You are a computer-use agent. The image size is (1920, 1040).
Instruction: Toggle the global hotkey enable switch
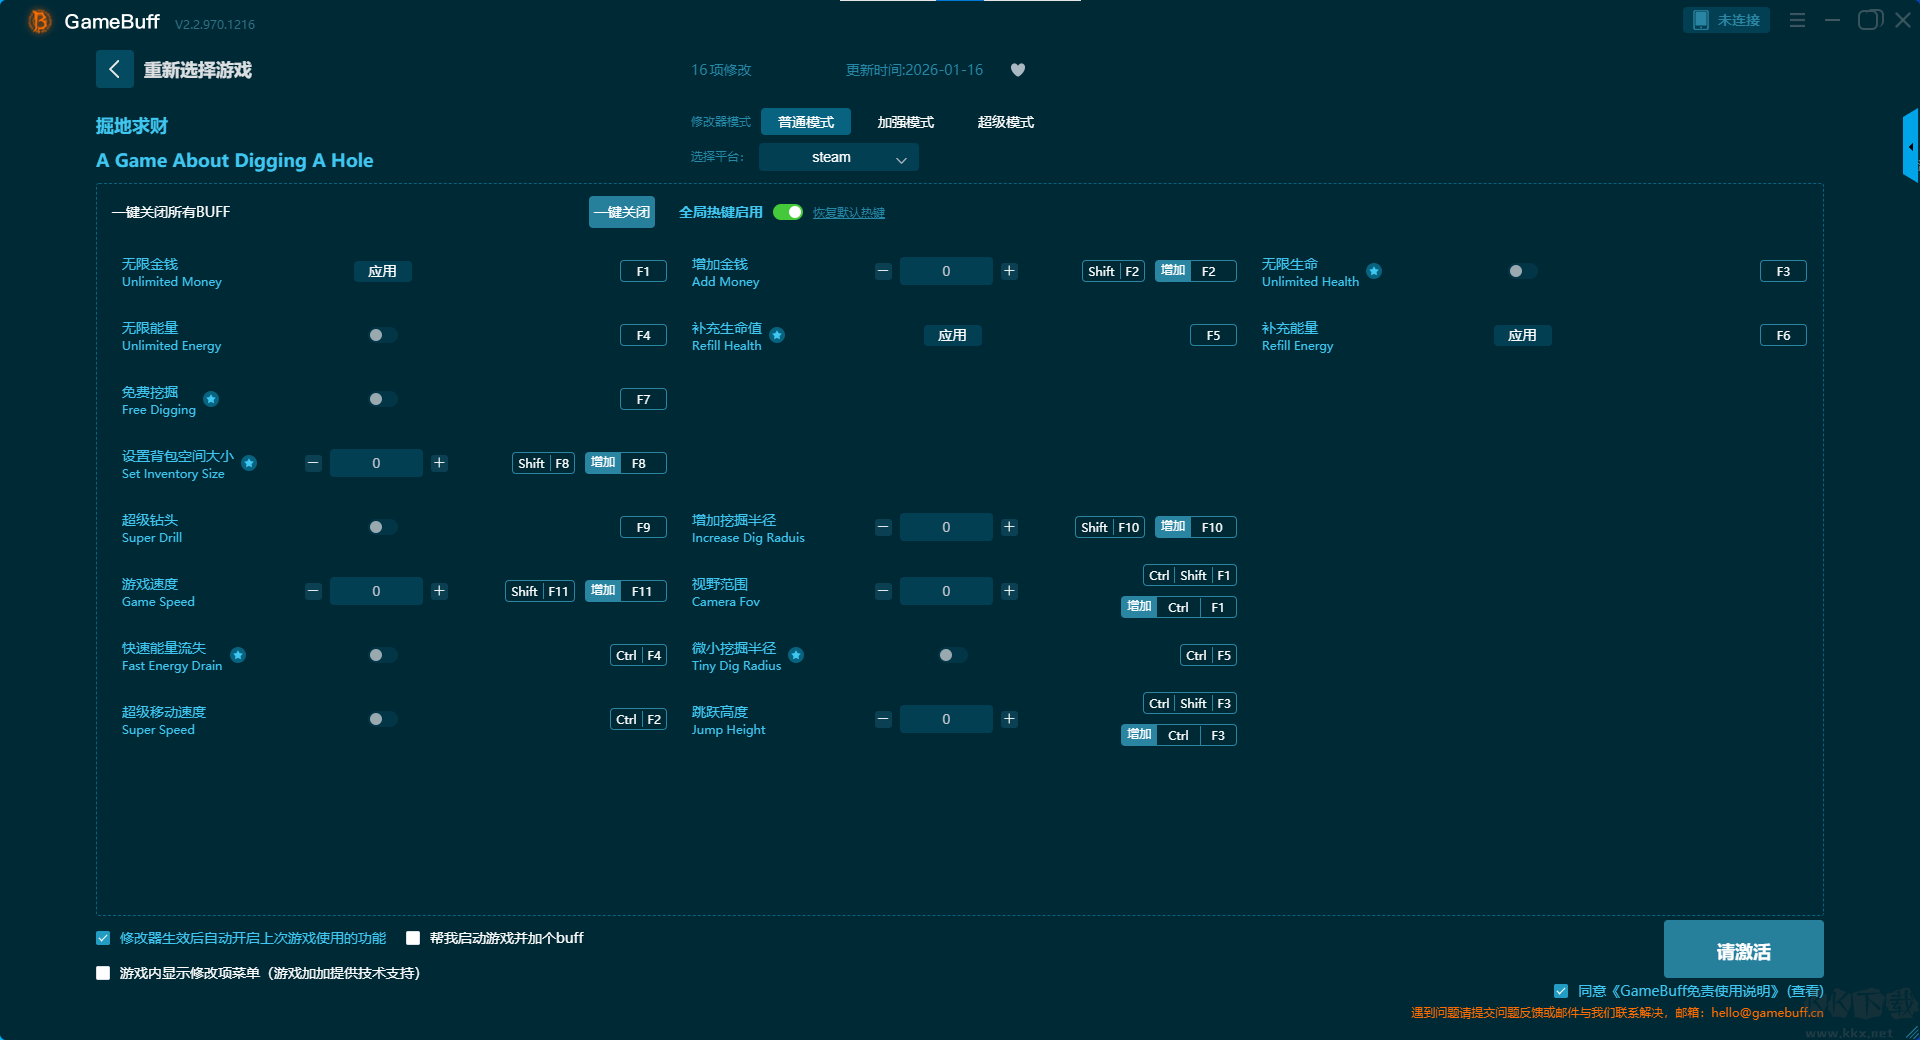tap(788, 212)
